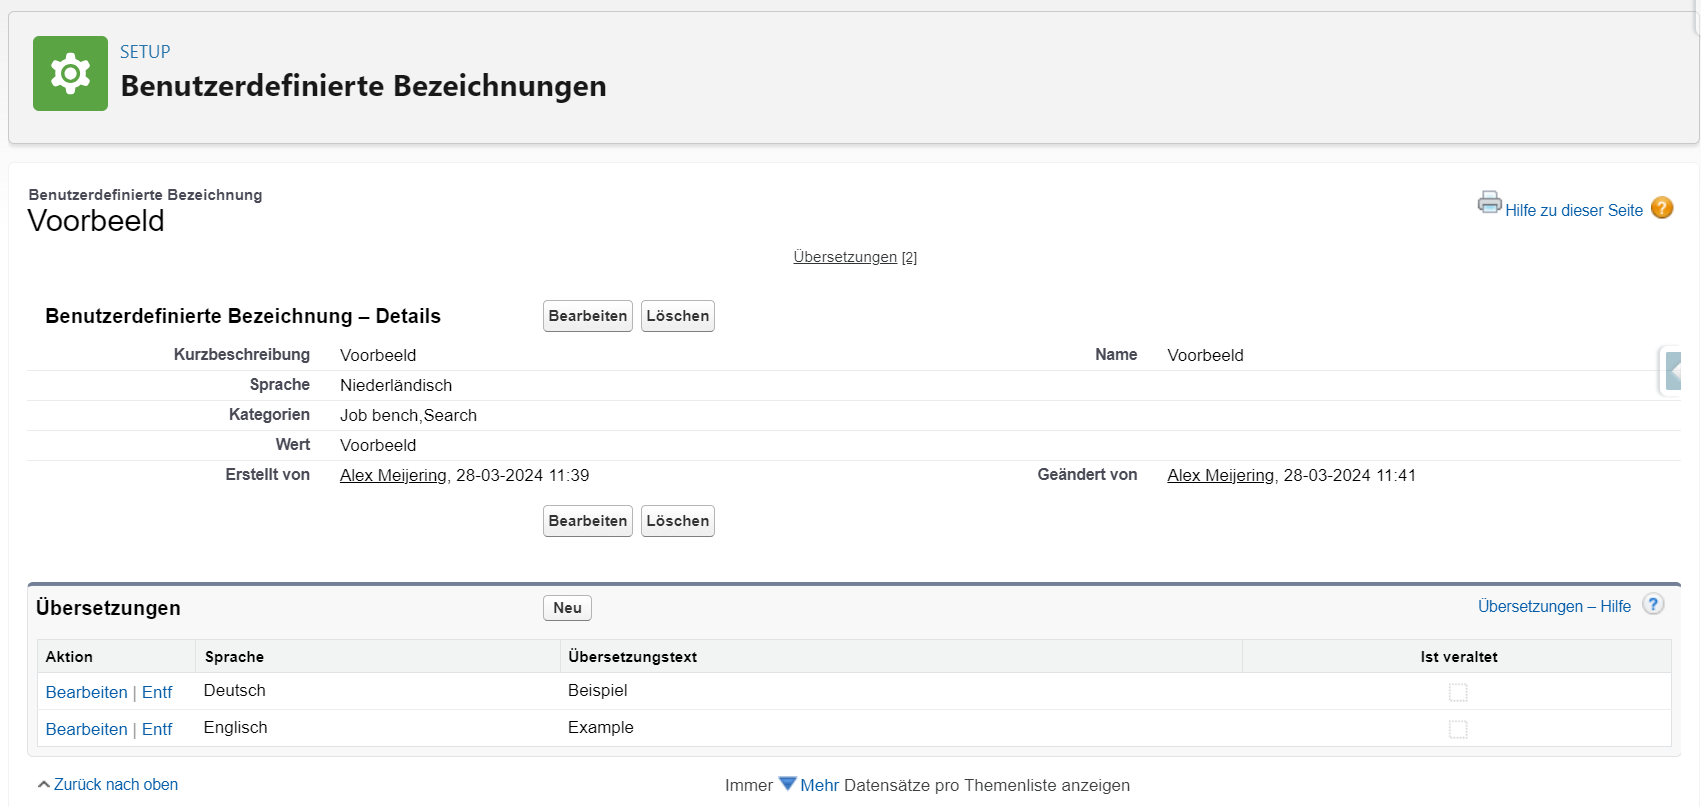Expand the collapsed side panel arrow tab
The image size is (1701, 807).
pos(1672,371)
